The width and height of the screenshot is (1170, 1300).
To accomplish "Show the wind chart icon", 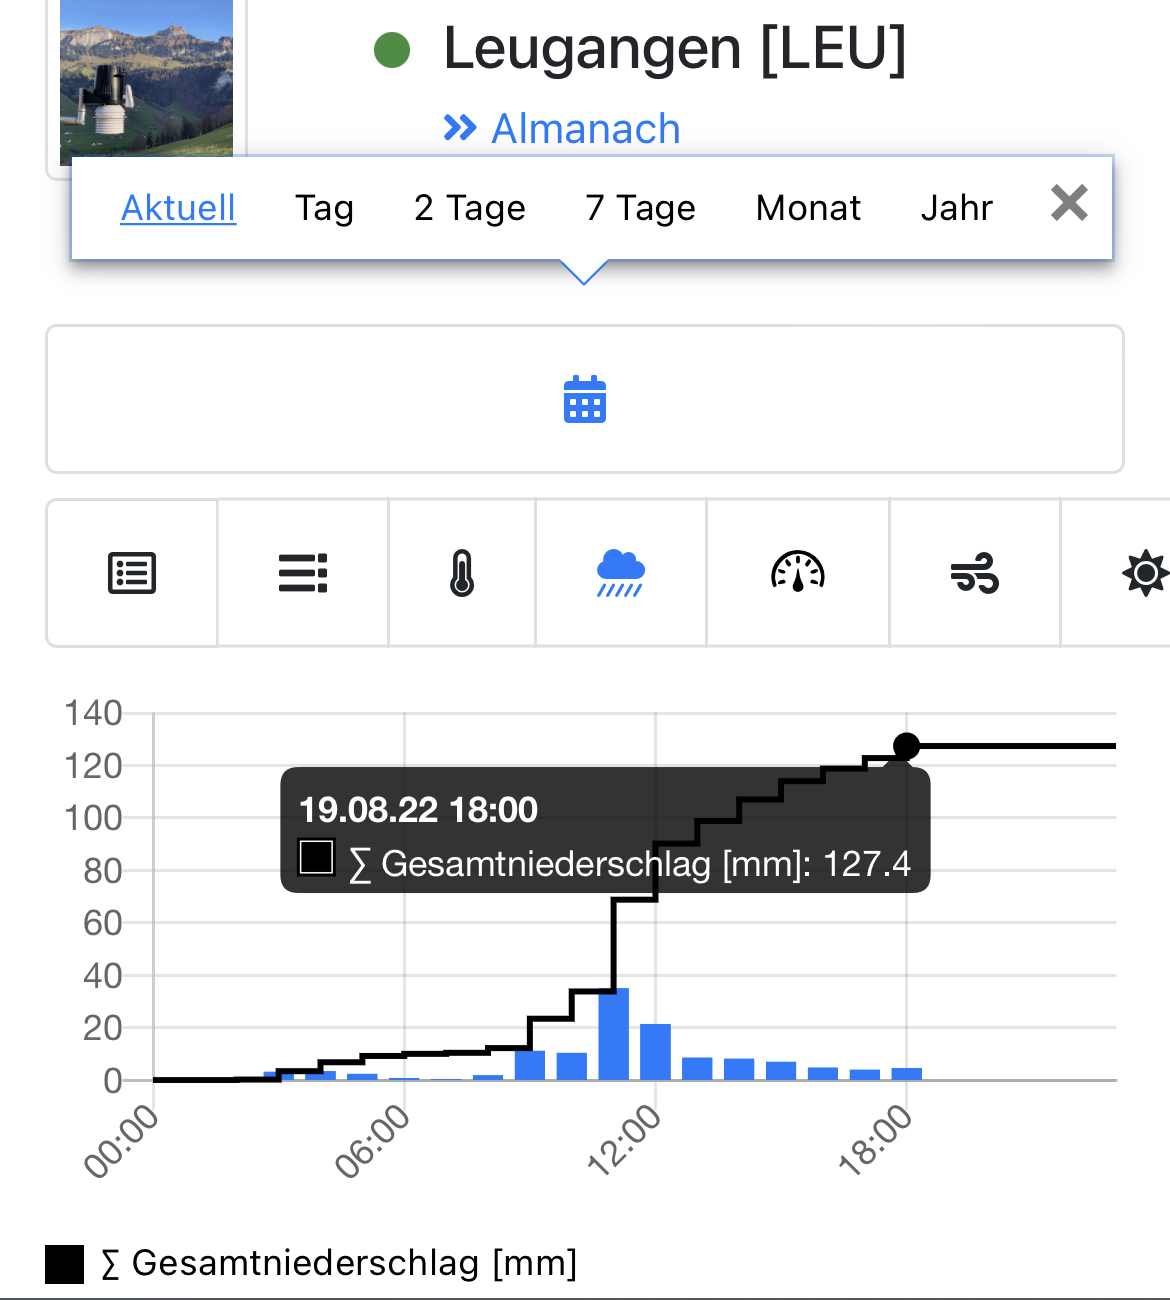I will [x=975, y=574].
